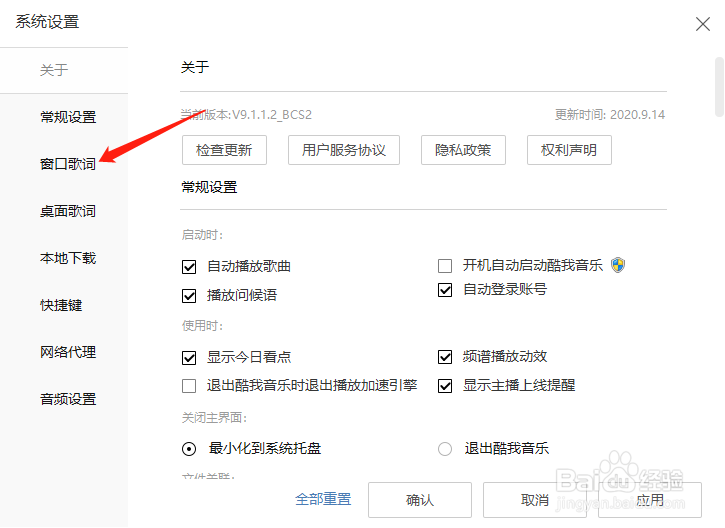The image size is (725, 528).
Task: Disable 频谱播放动效
Action: [x=445, y=357]
